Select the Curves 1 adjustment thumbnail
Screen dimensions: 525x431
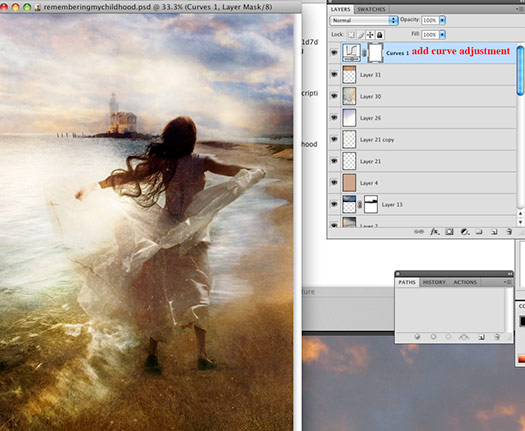[x=352, y=53]
